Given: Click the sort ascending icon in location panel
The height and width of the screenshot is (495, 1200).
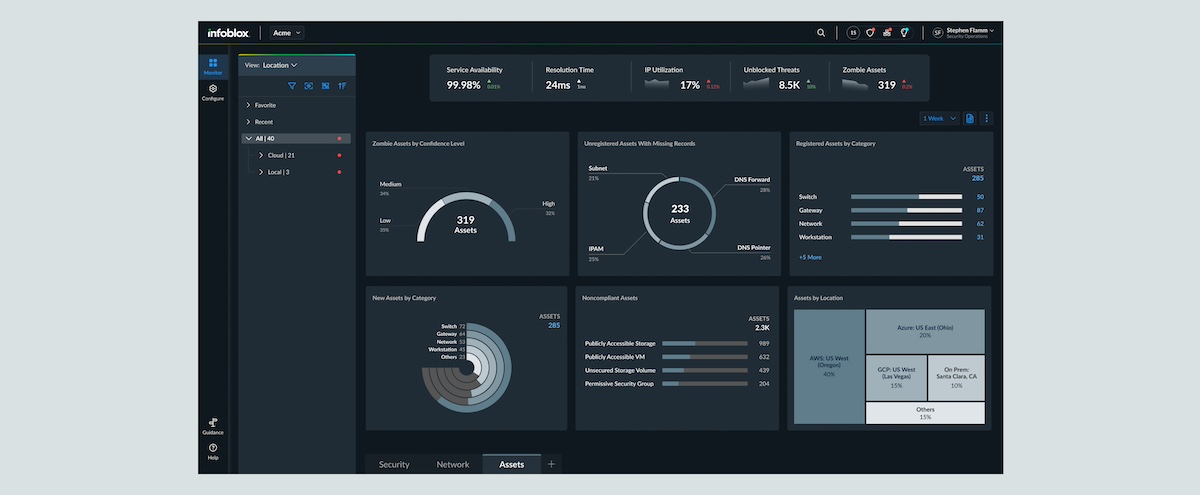Looking at the screenshot, I should [x=342, y=86].
